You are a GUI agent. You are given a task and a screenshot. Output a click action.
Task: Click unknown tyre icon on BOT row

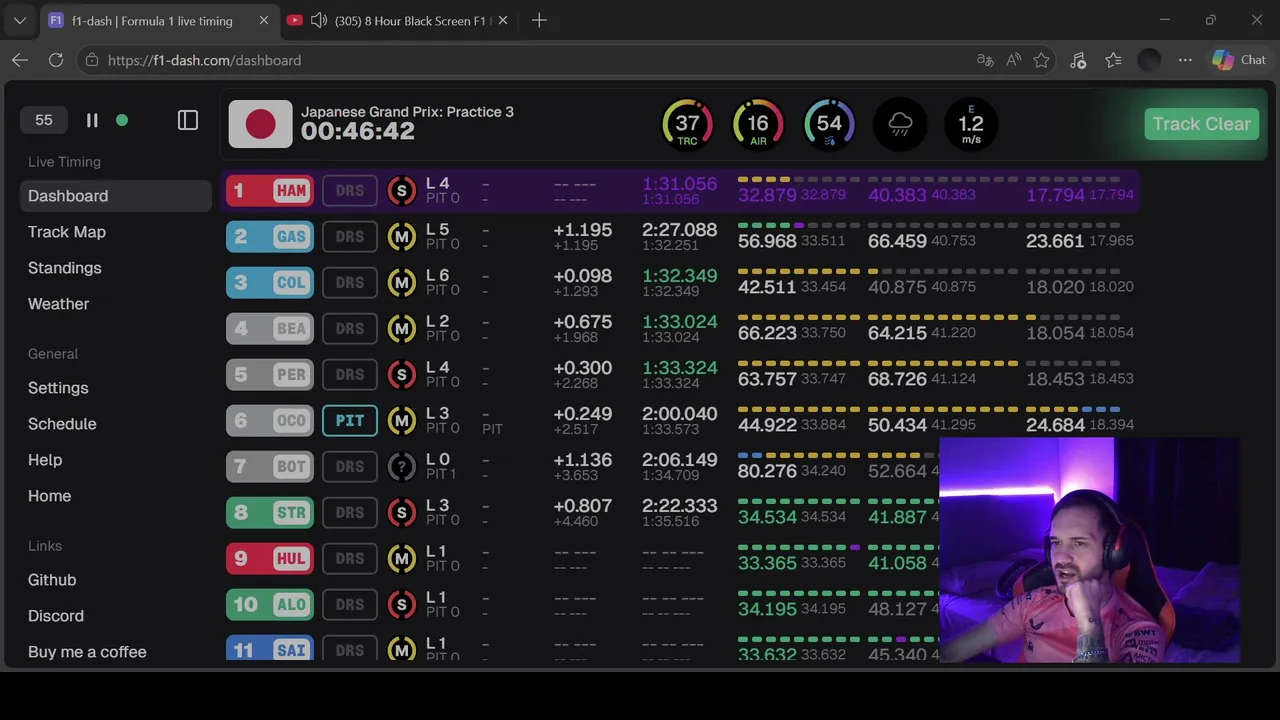(x=402, y=466)
